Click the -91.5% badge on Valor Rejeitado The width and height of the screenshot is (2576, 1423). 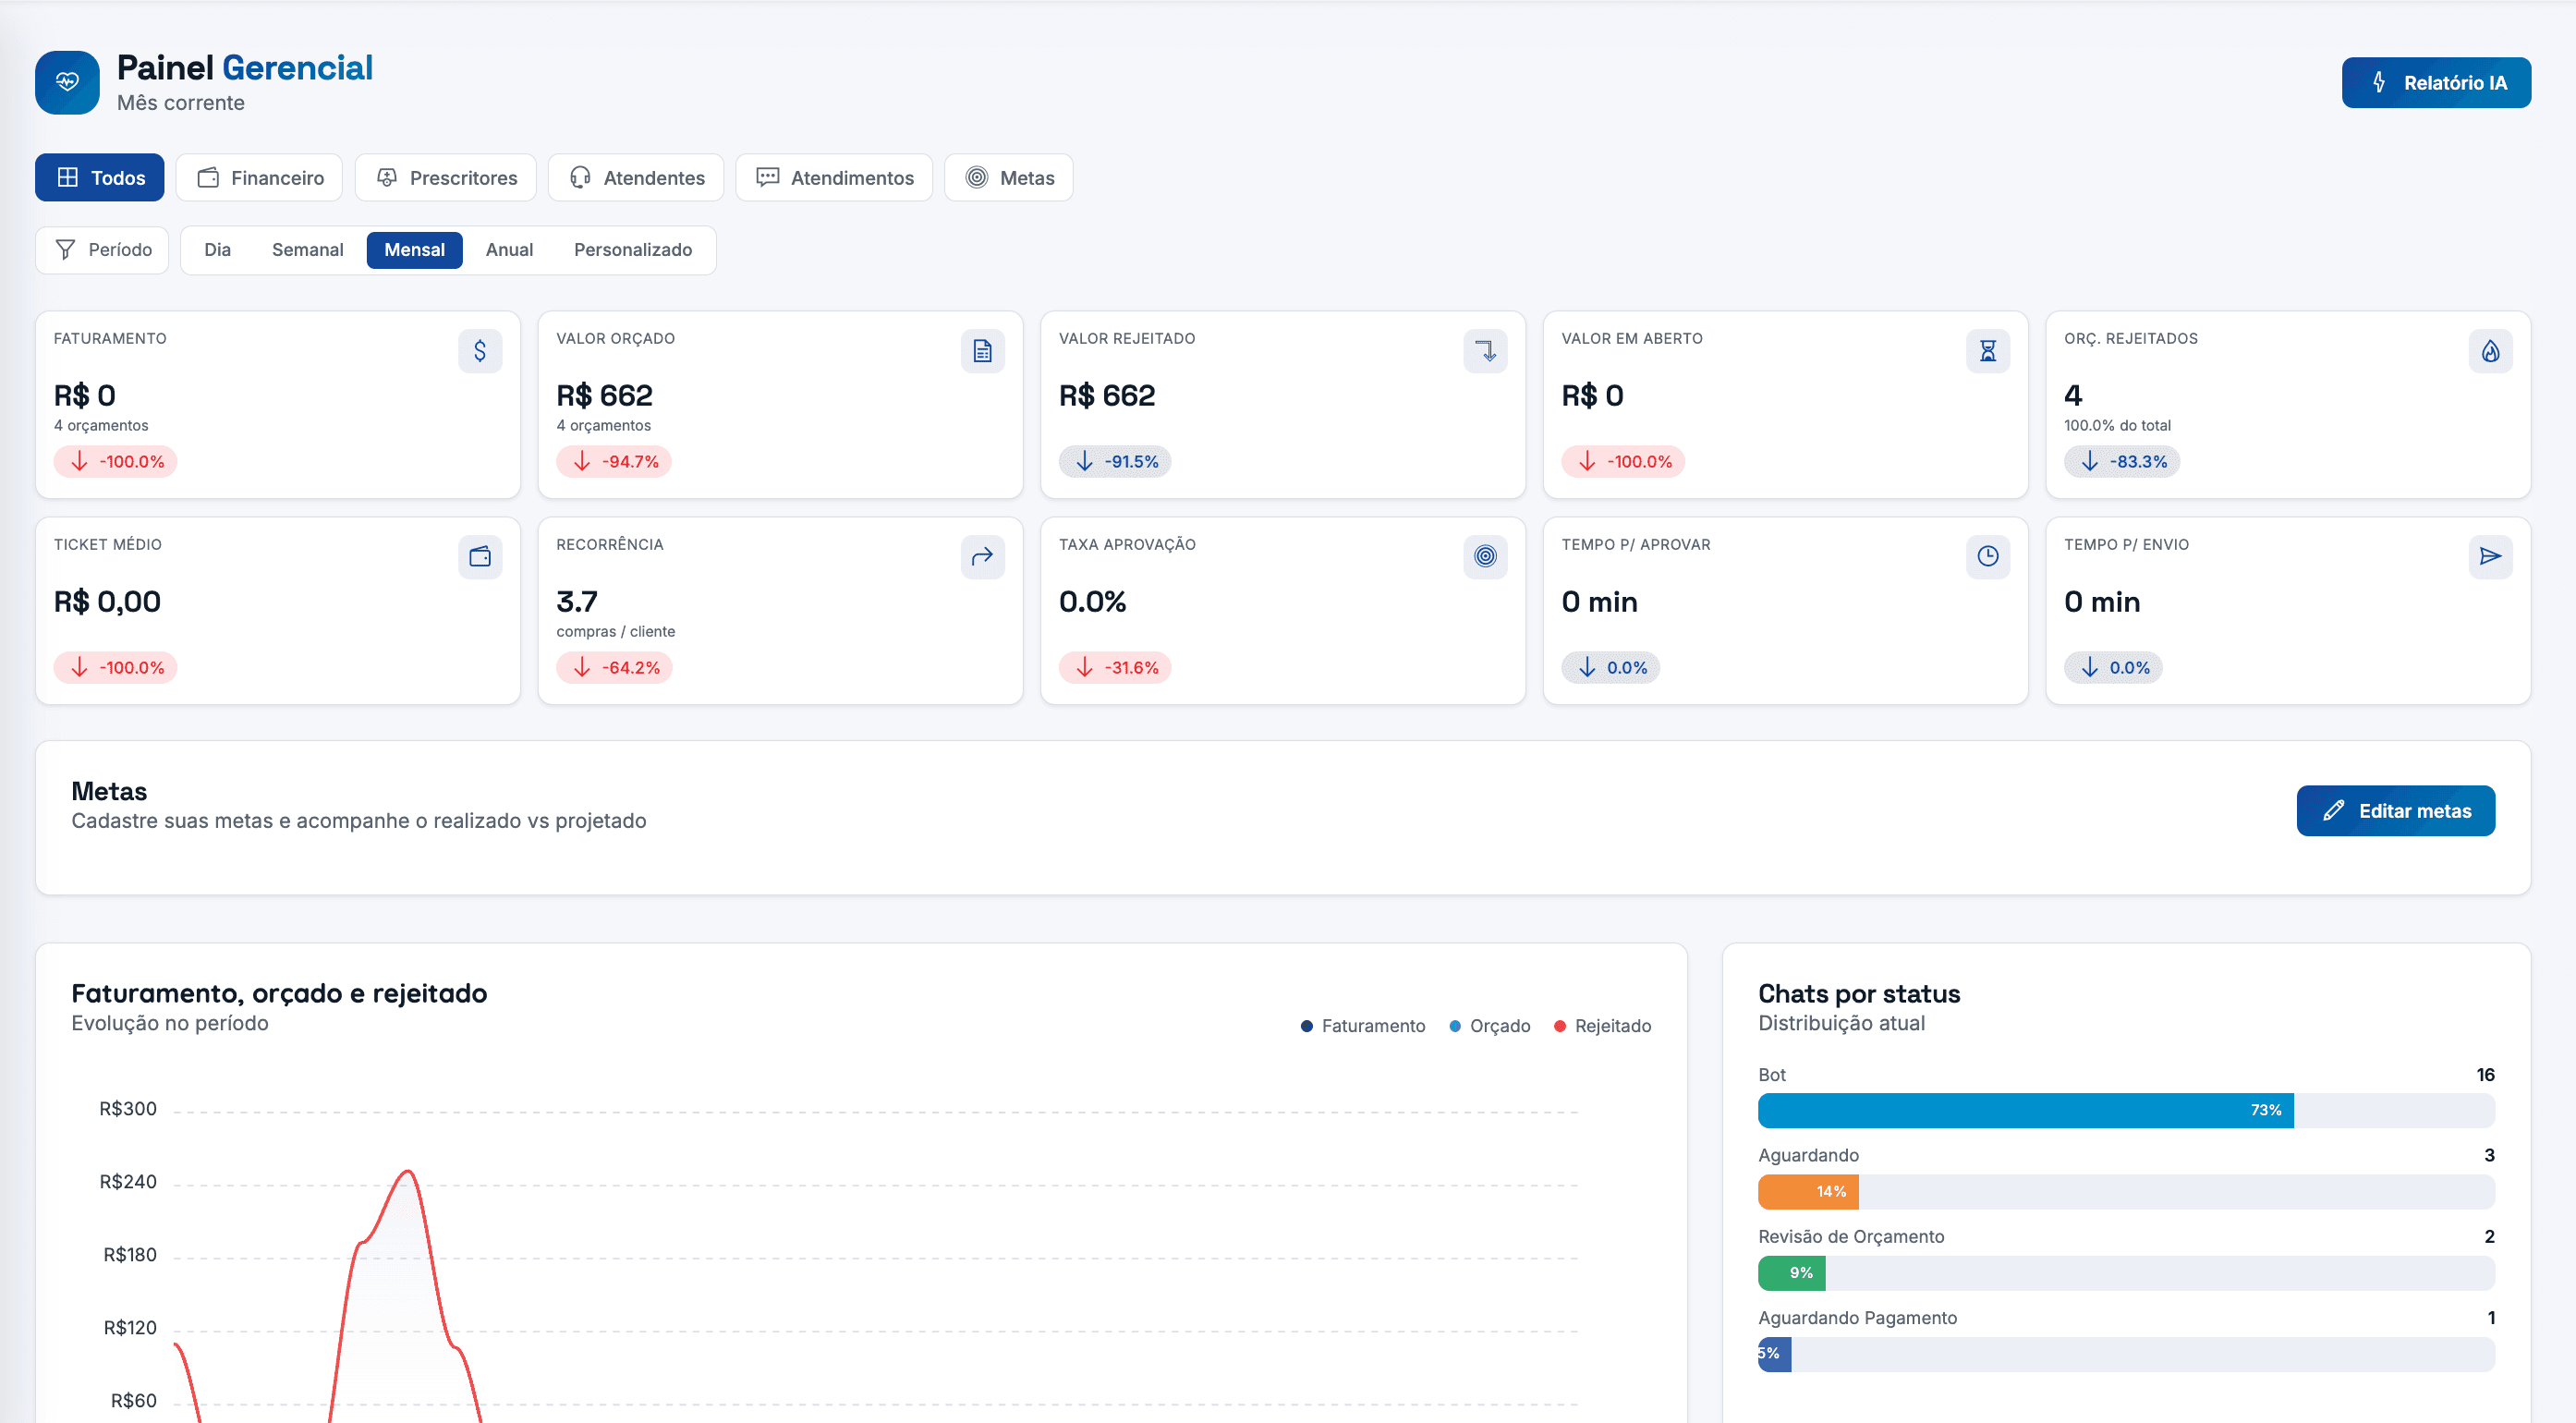[1115, 461]
